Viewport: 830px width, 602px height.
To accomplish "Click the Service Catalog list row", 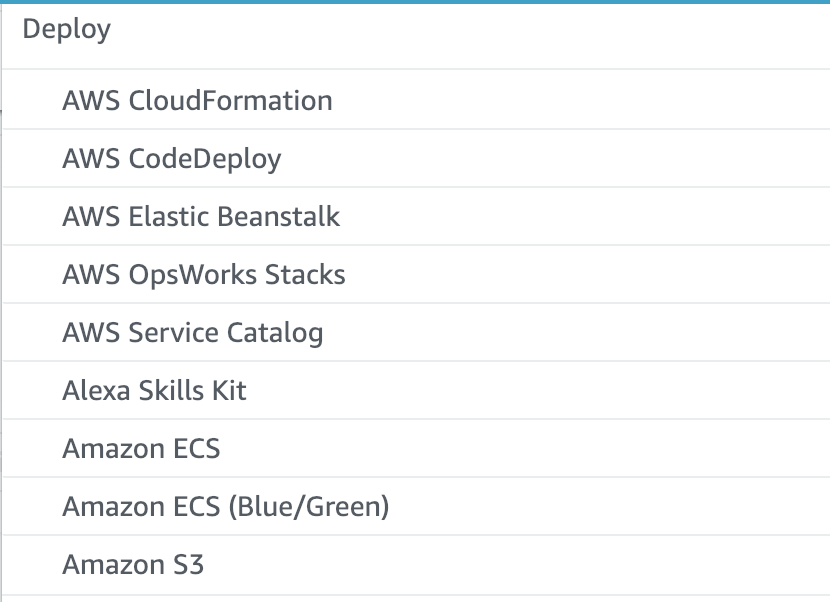I will tap(193, 332).
